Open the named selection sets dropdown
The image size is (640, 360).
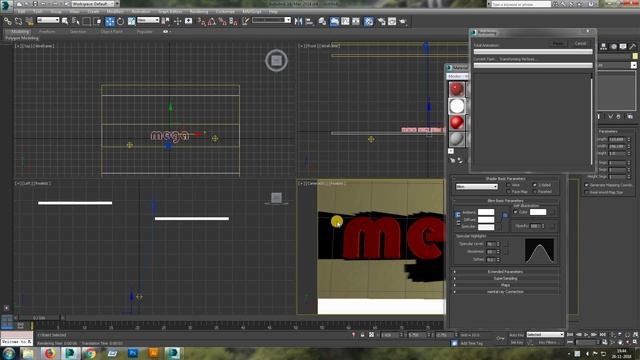[x=271, y=20]
